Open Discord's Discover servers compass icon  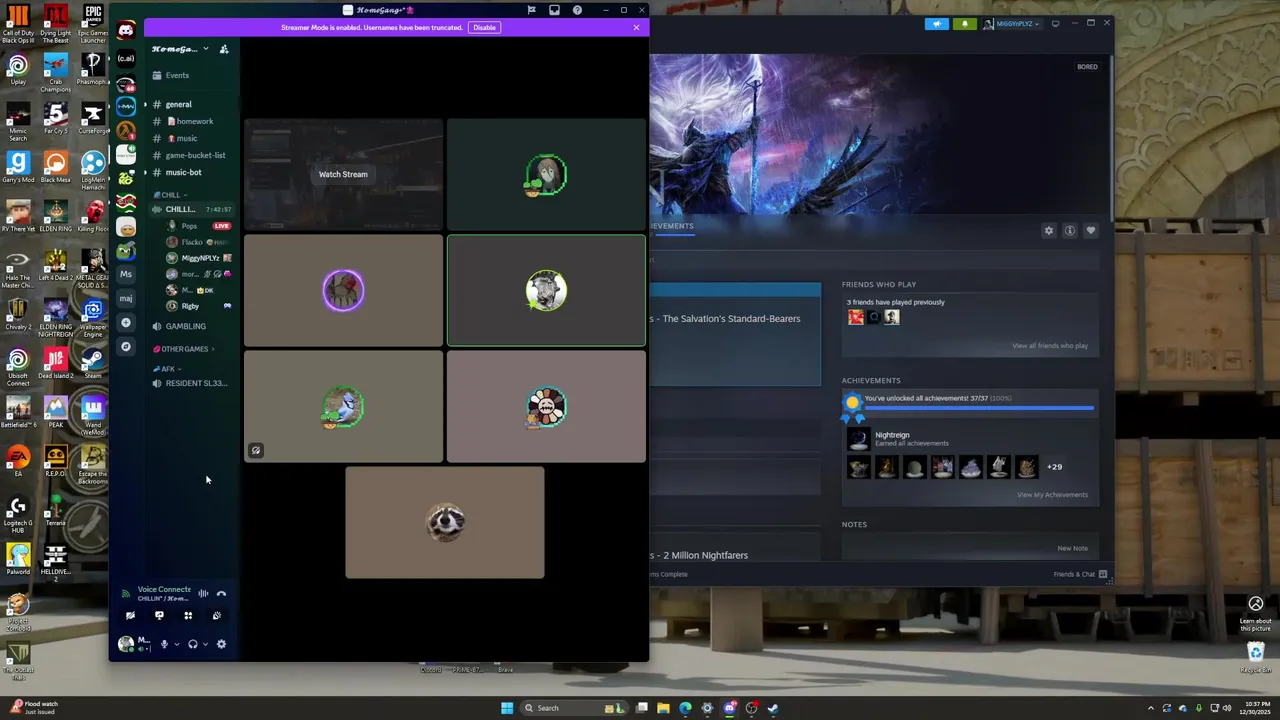[126, 346]
